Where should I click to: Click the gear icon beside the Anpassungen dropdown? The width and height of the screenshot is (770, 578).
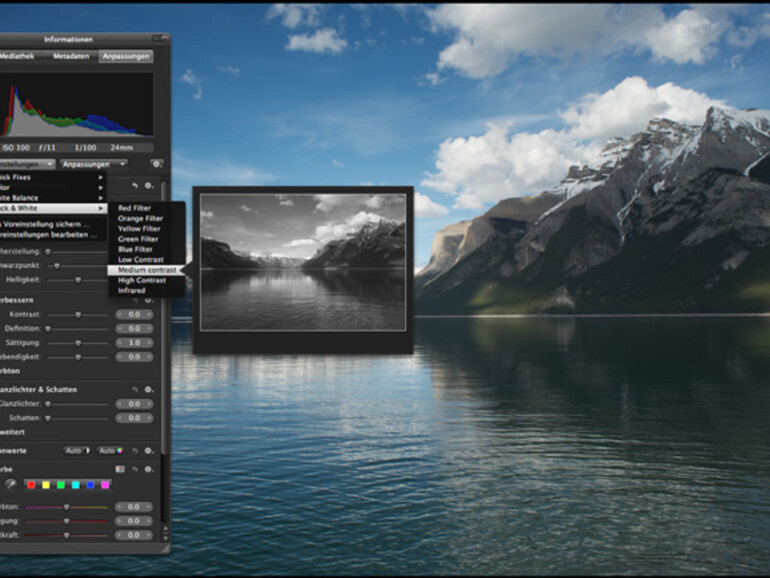pos(157,163)
